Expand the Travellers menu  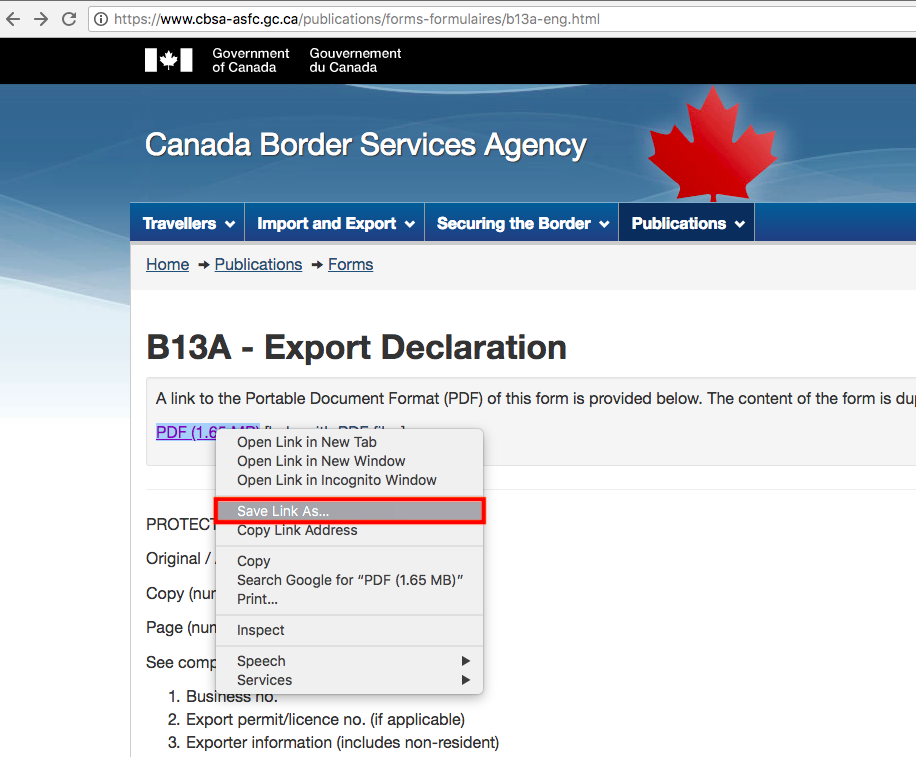[188, 223]
